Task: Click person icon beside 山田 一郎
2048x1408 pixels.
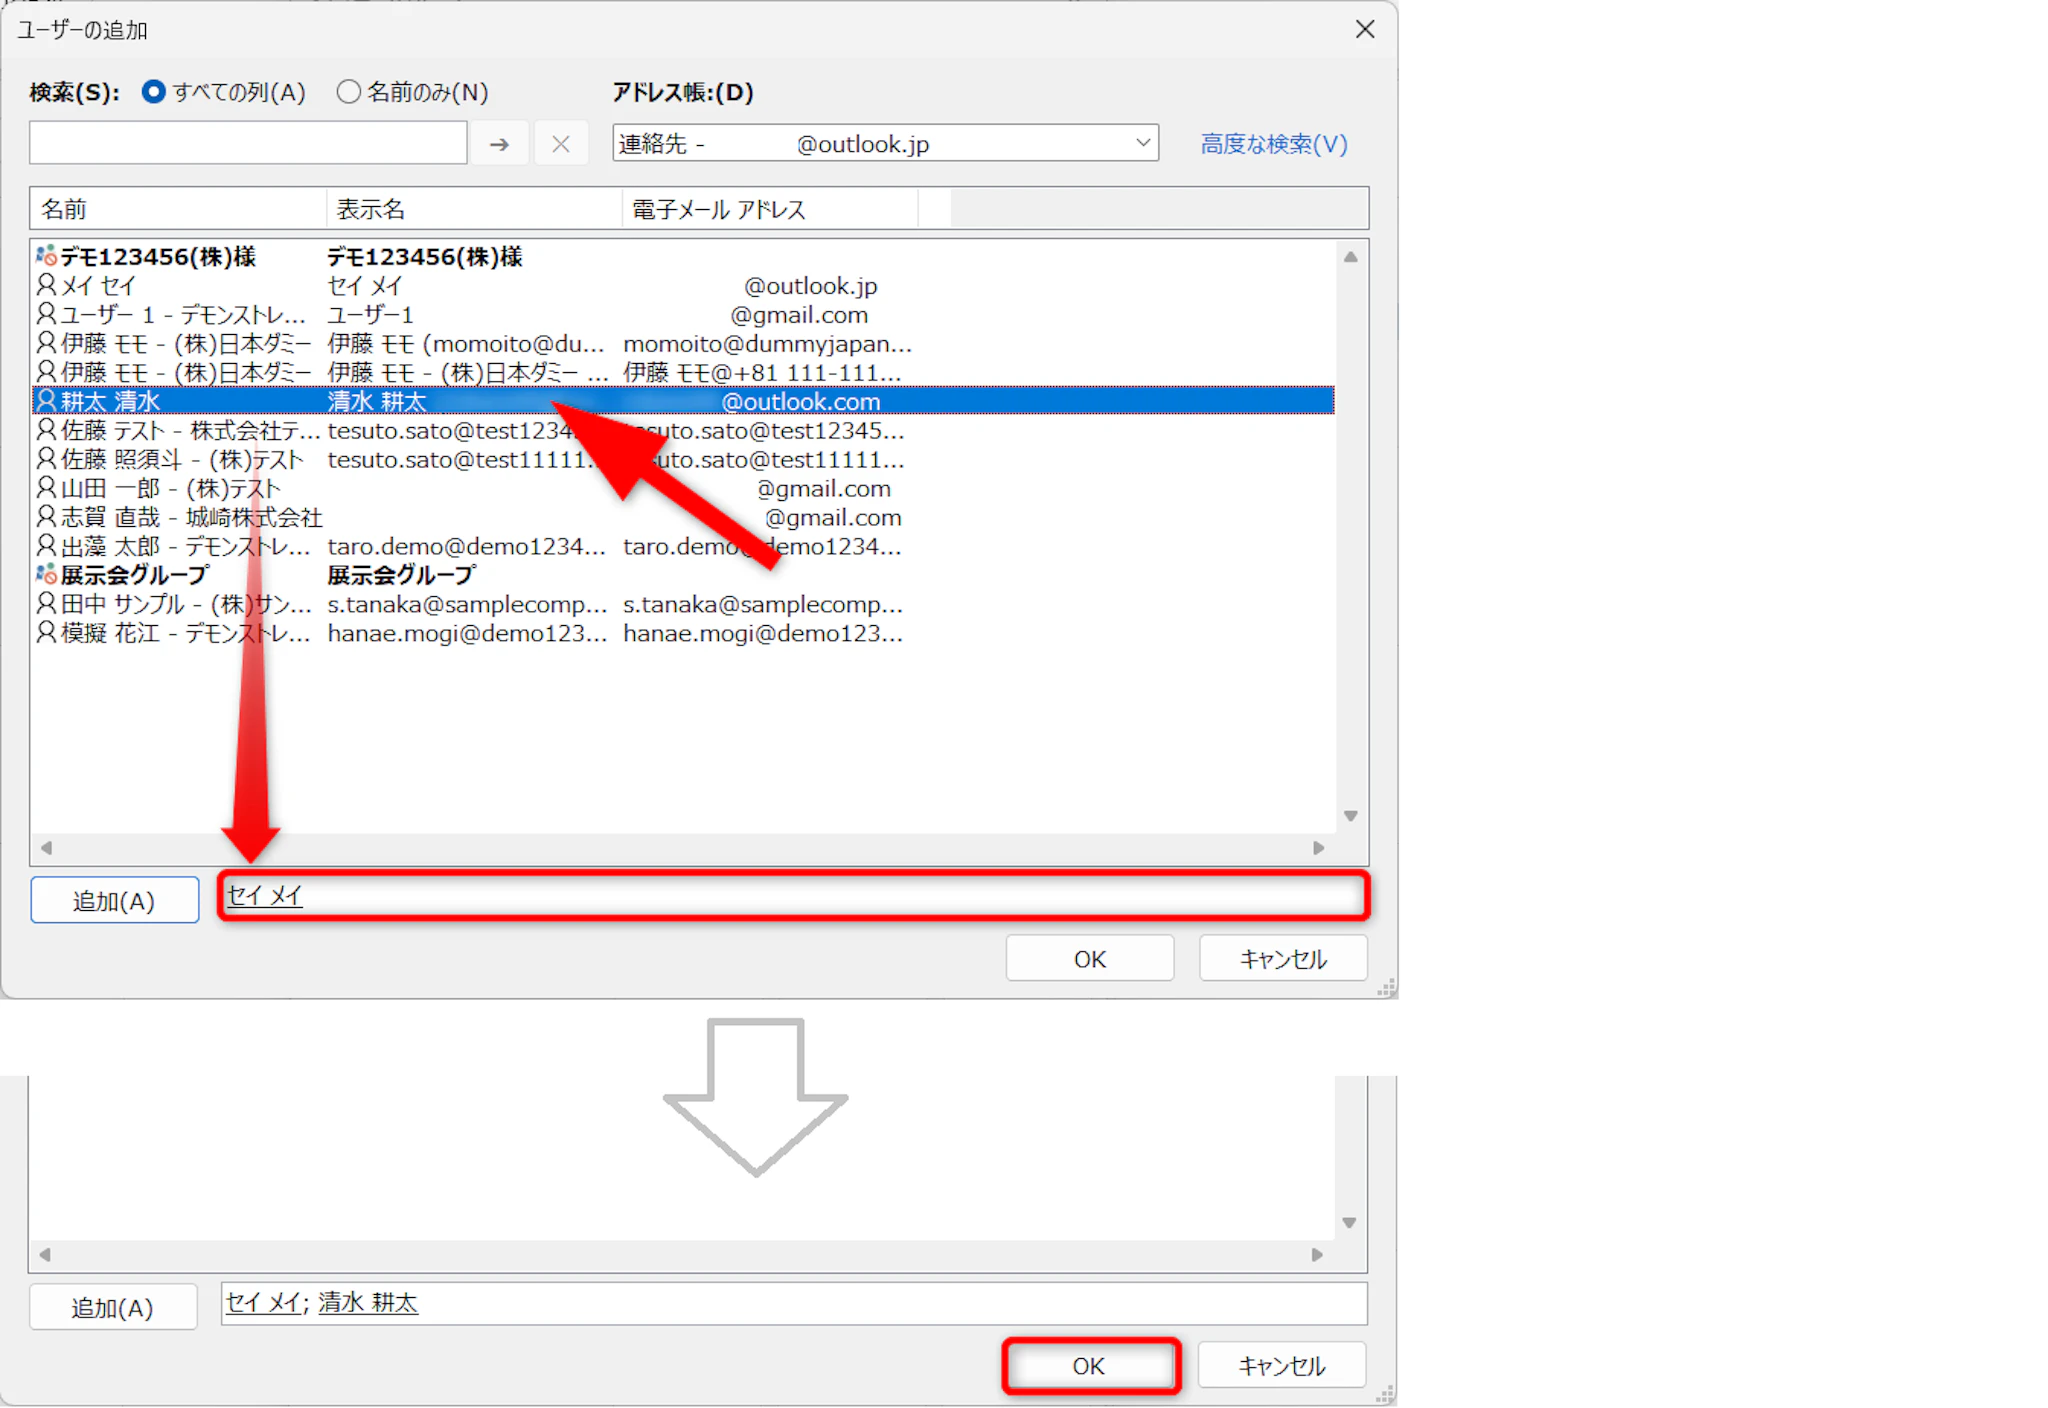Action: (x=46, y=488)
